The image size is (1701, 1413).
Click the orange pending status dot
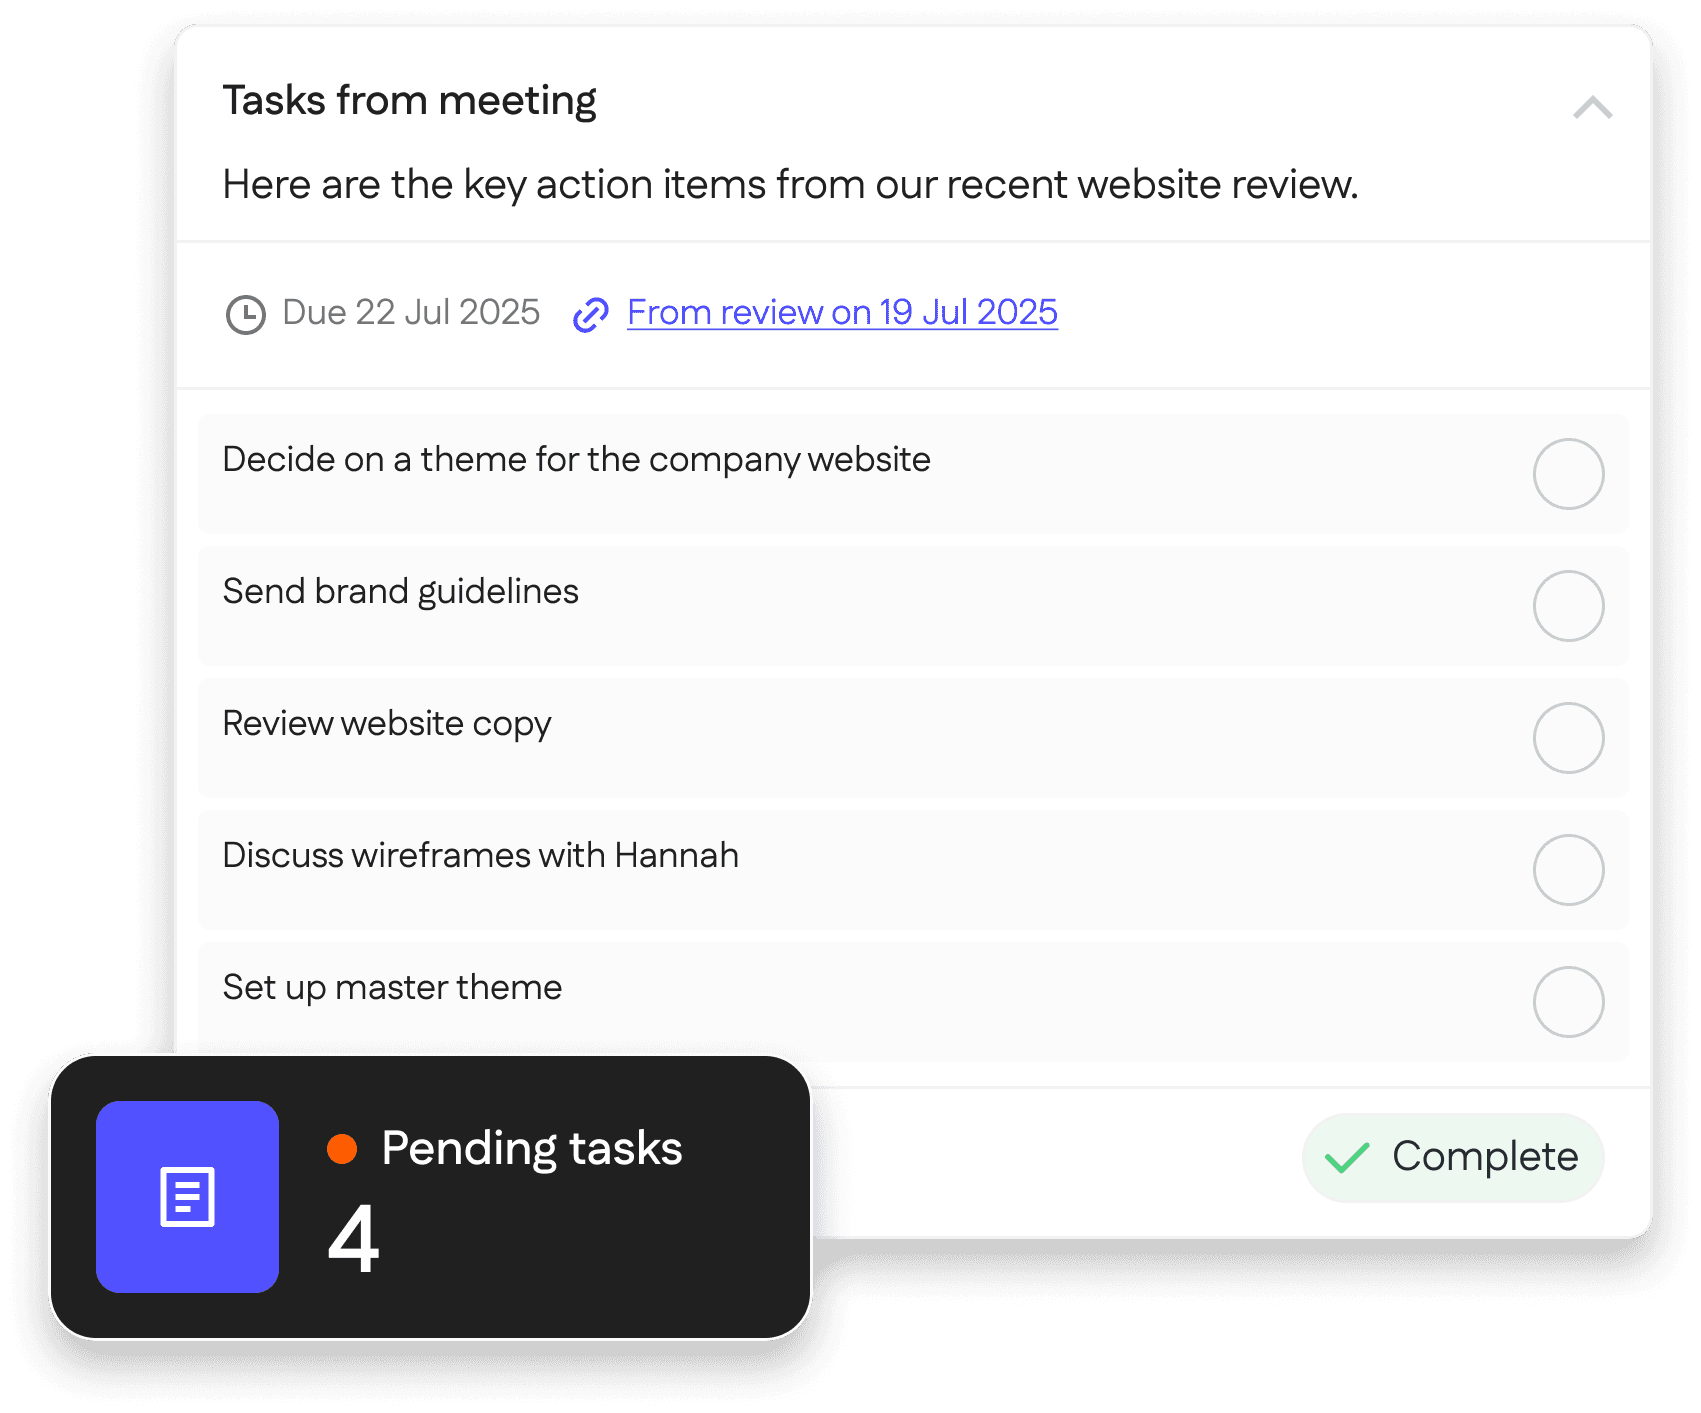[x=342, y=1149]
